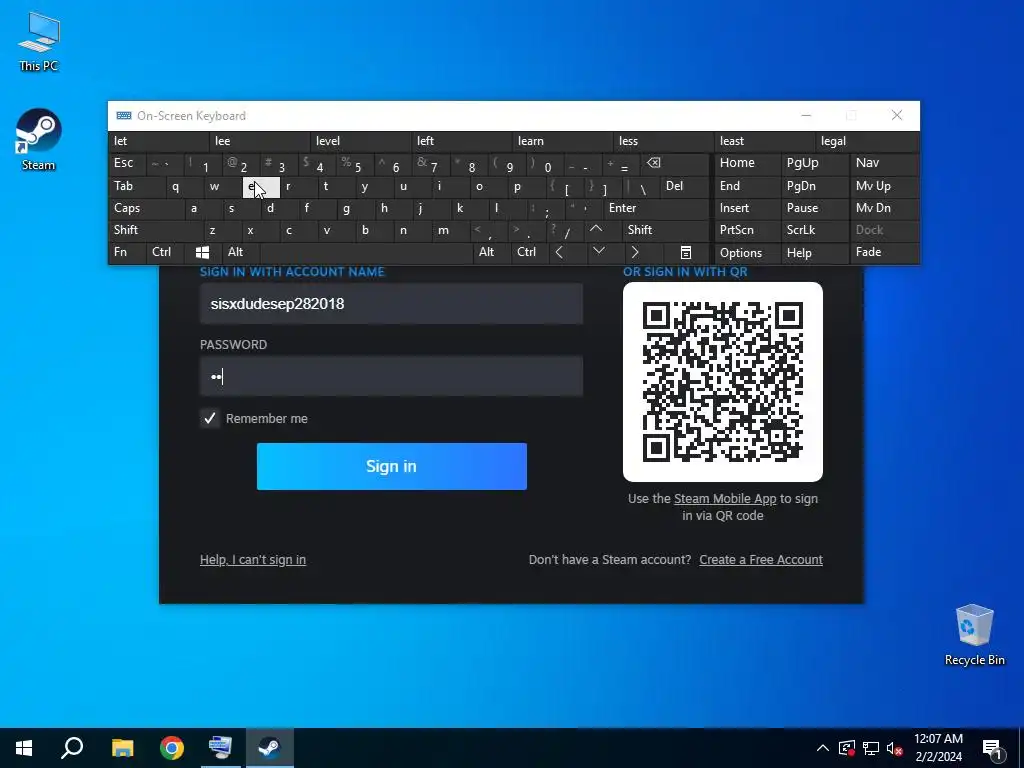Open network tray icon
The width and height of the screenshot is (1024, 768).
click(x=871, y=748)
